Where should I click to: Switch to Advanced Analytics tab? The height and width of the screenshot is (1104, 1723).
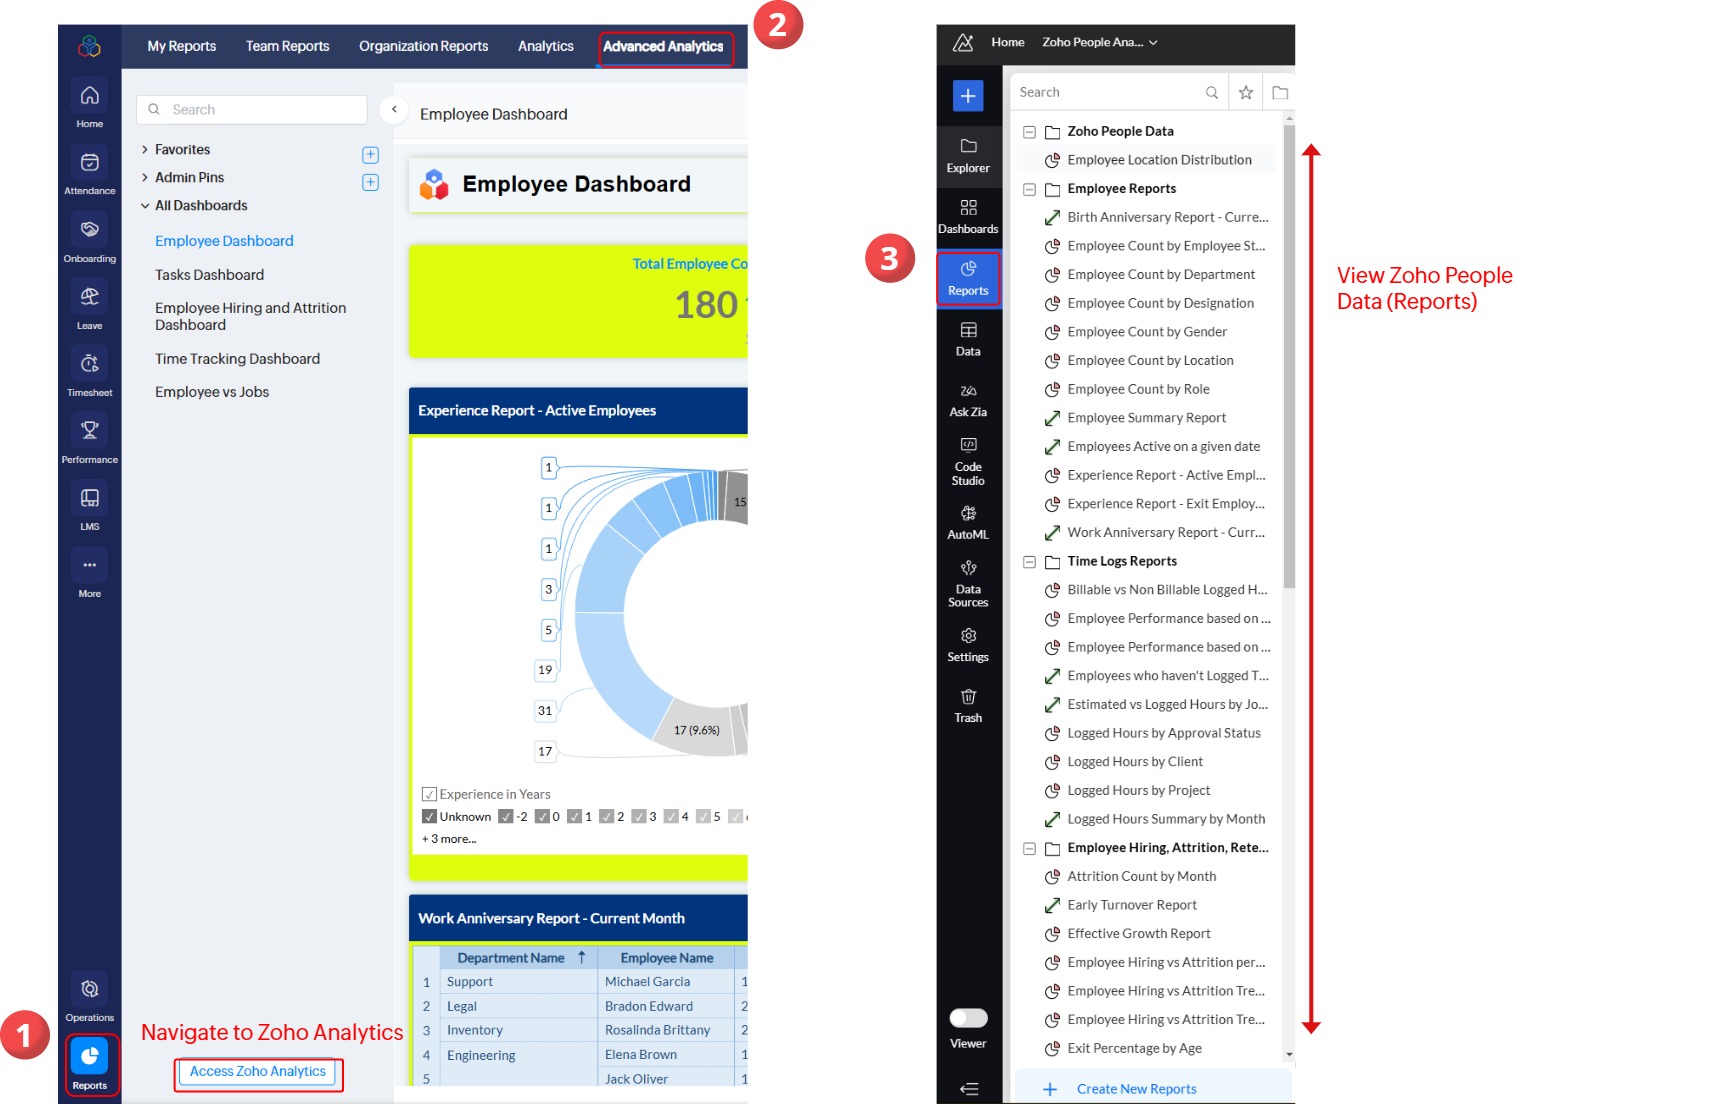point(663,47)
